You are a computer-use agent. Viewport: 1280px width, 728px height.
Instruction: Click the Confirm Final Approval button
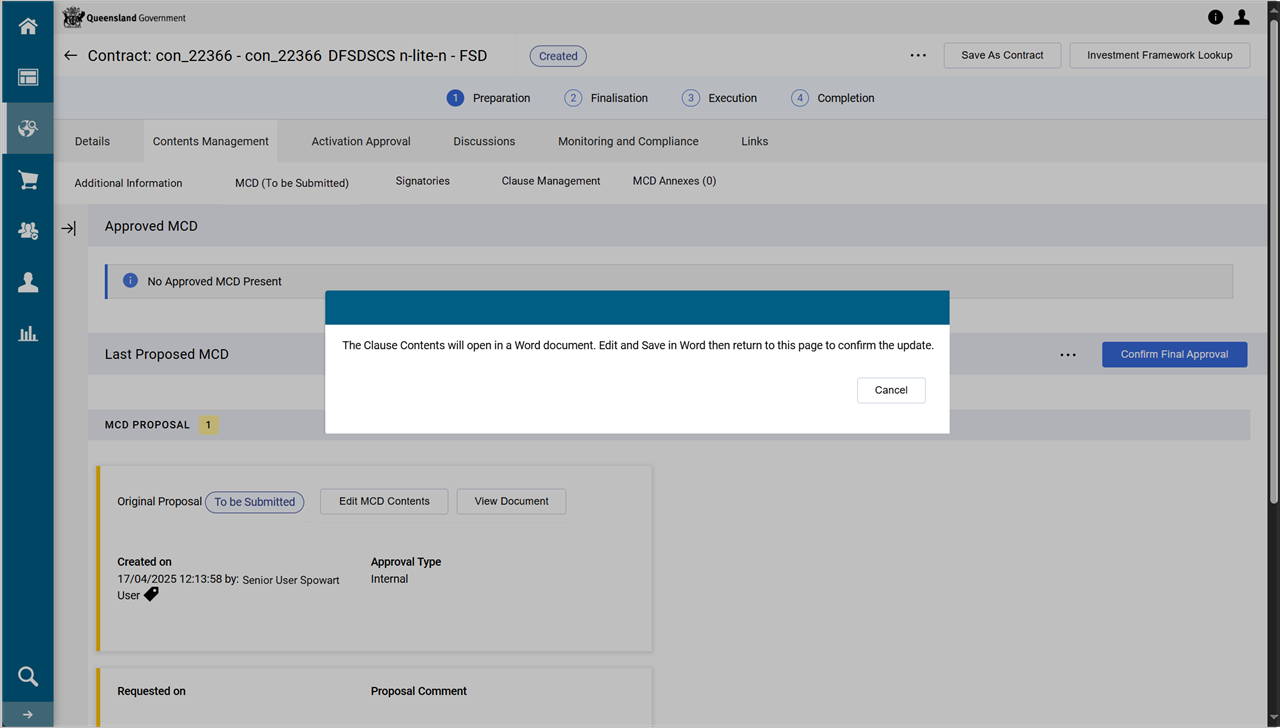[1174, 355]
